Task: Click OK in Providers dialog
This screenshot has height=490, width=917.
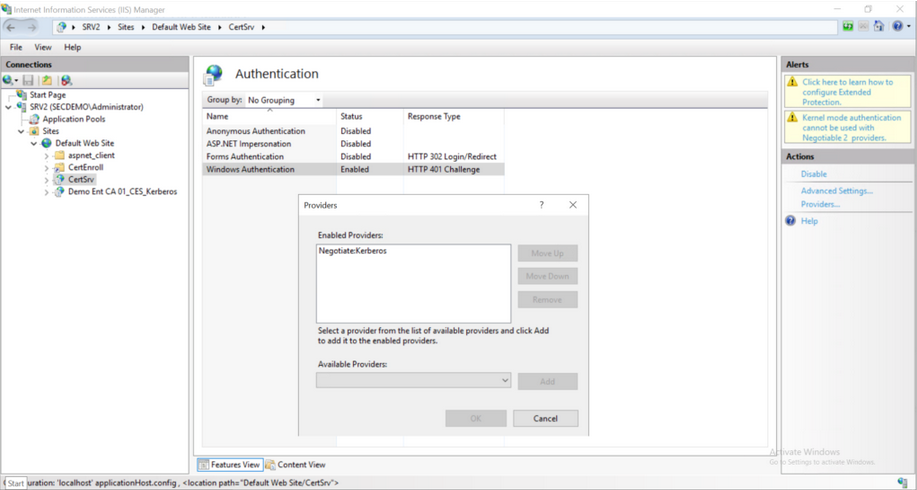Action: (476, 419)
